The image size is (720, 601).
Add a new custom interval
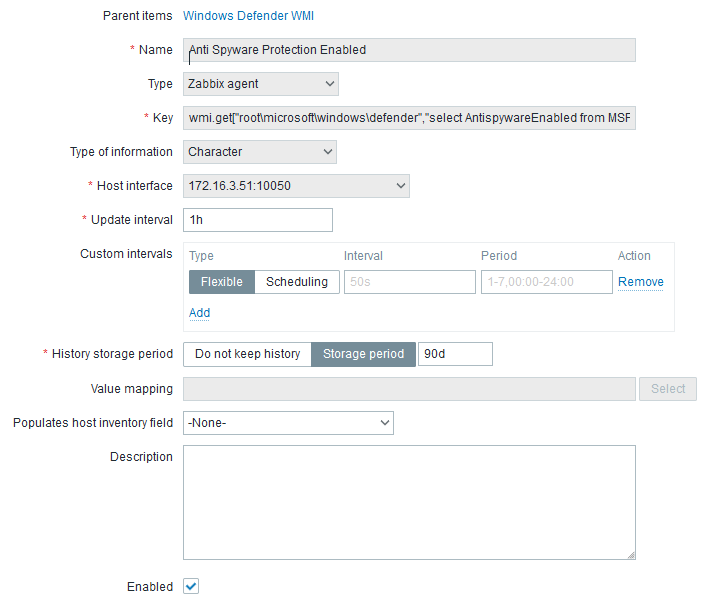199,313
